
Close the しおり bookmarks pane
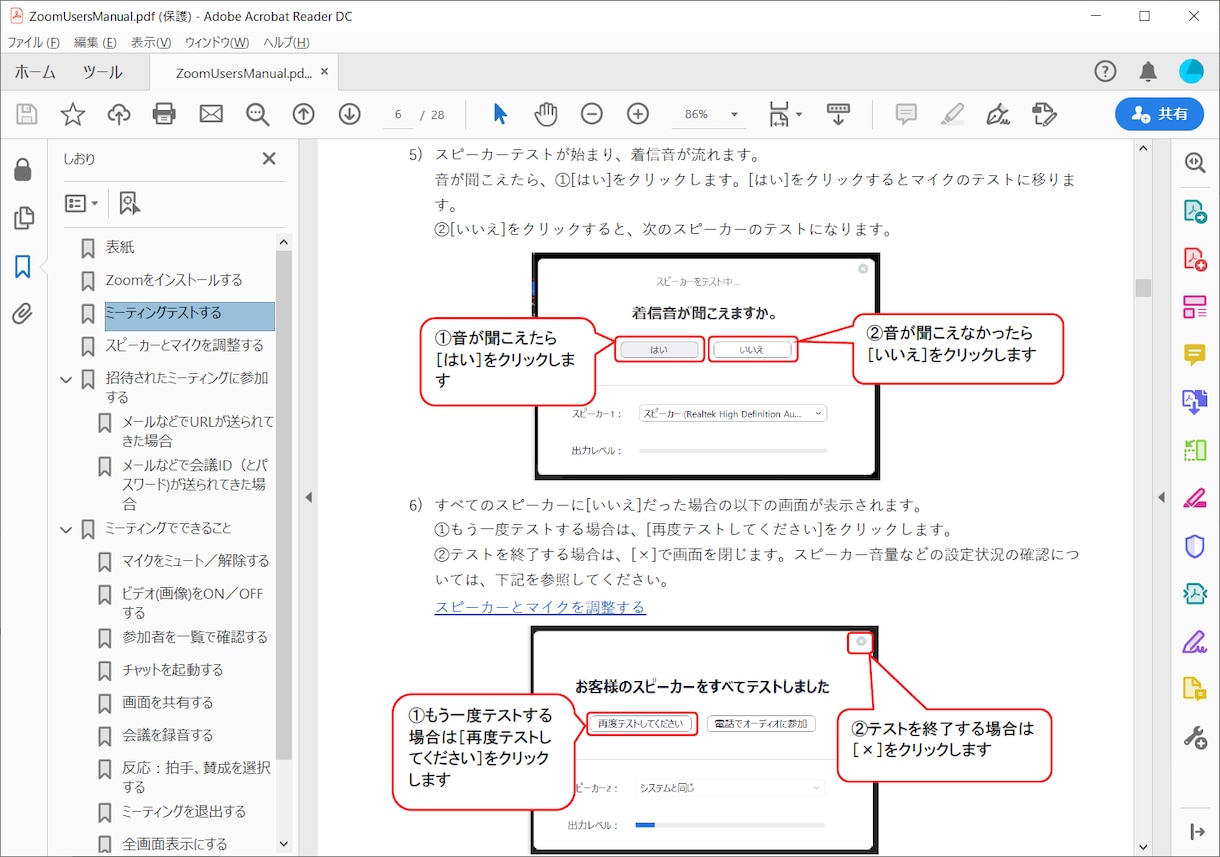coord(269,158)
